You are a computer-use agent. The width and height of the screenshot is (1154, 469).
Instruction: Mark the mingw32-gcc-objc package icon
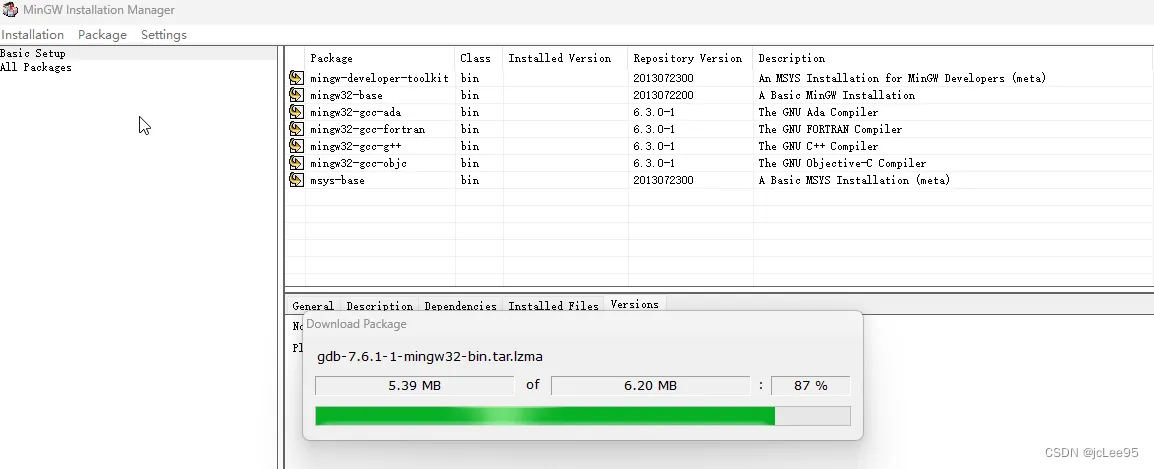tap(296, 163)
